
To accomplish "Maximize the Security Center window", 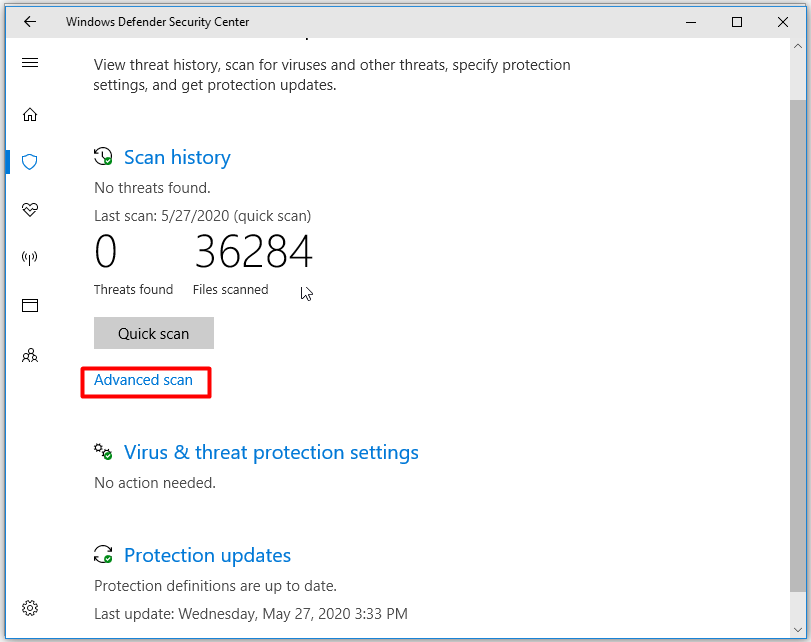I will 737,22.
